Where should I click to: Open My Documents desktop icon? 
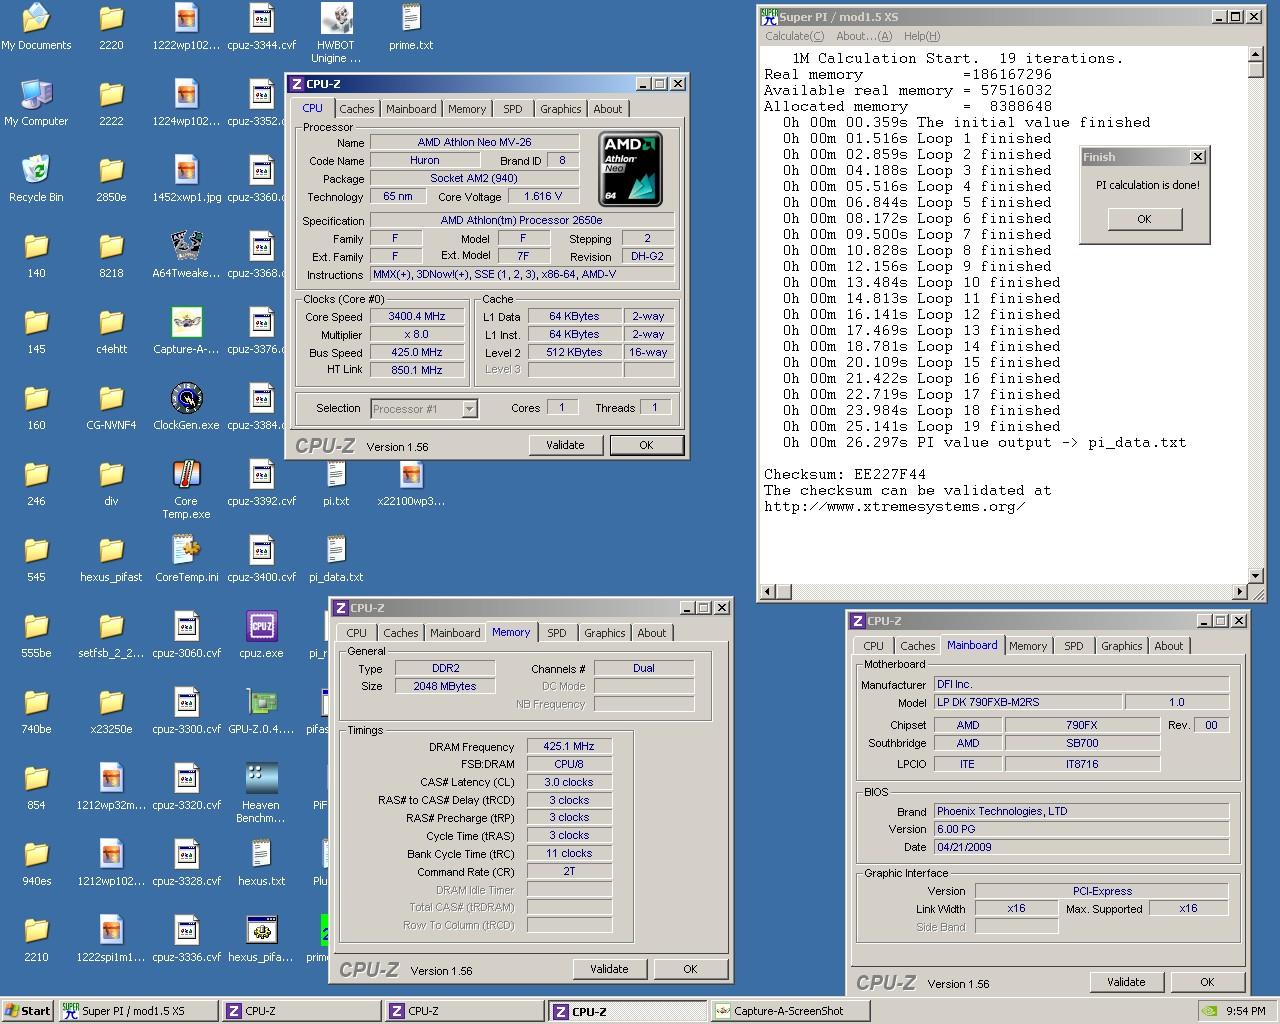click(x=36, y=26)
